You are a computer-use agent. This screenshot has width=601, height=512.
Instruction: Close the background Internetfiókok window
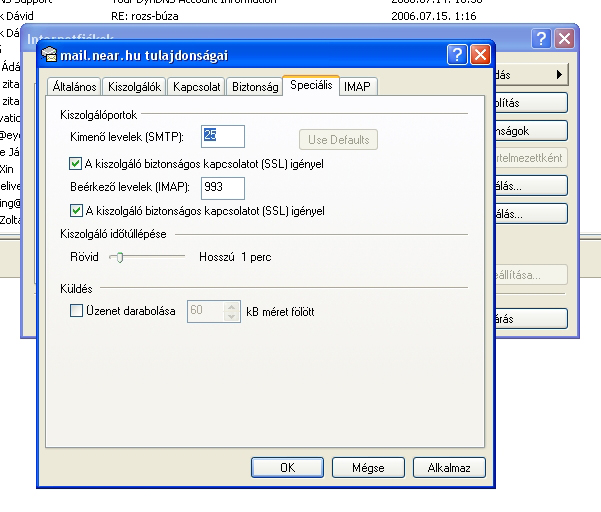tap(565, 39)
